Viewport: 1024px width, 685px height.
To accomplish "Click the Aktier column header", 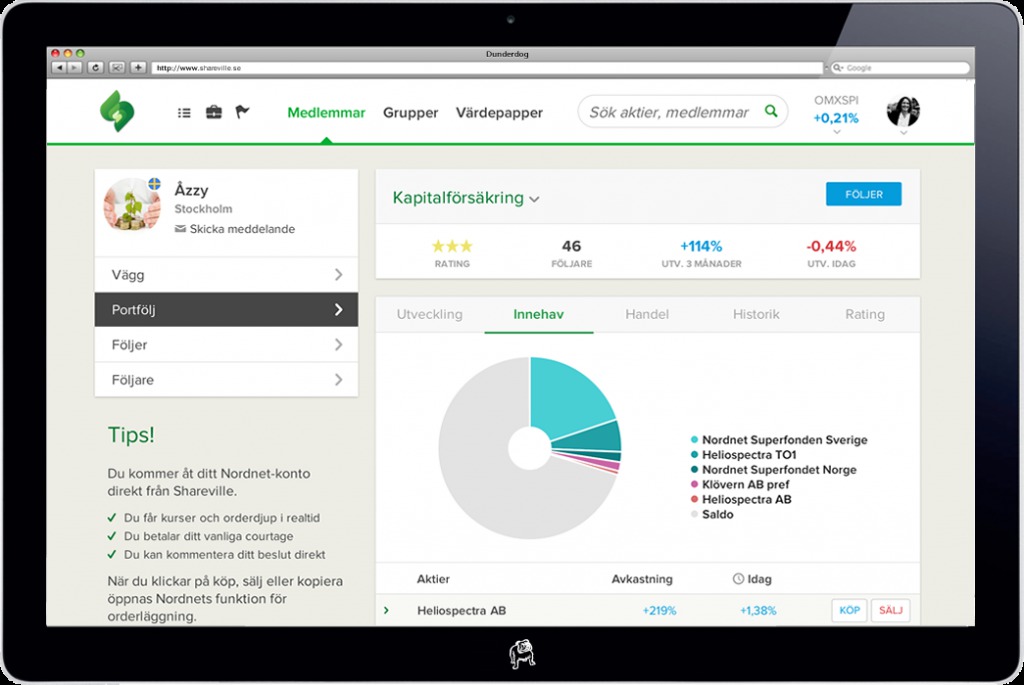I will click(433, 579).
